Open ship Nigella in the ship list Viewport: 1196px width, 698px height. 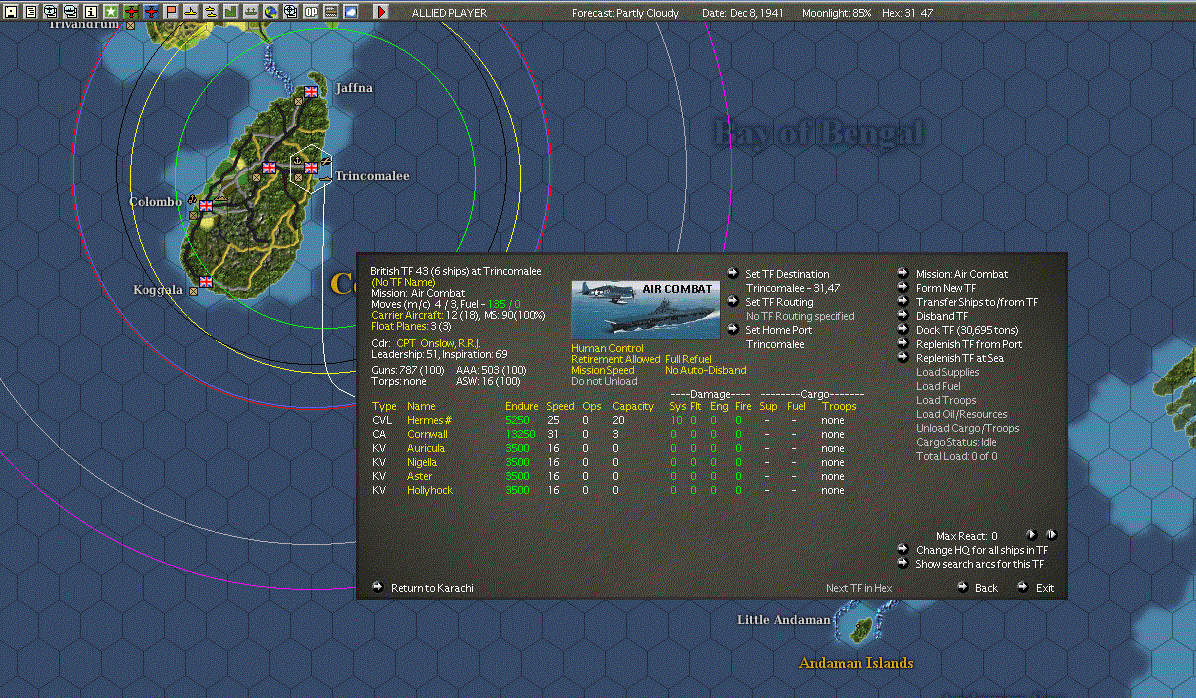pos(422,462)
